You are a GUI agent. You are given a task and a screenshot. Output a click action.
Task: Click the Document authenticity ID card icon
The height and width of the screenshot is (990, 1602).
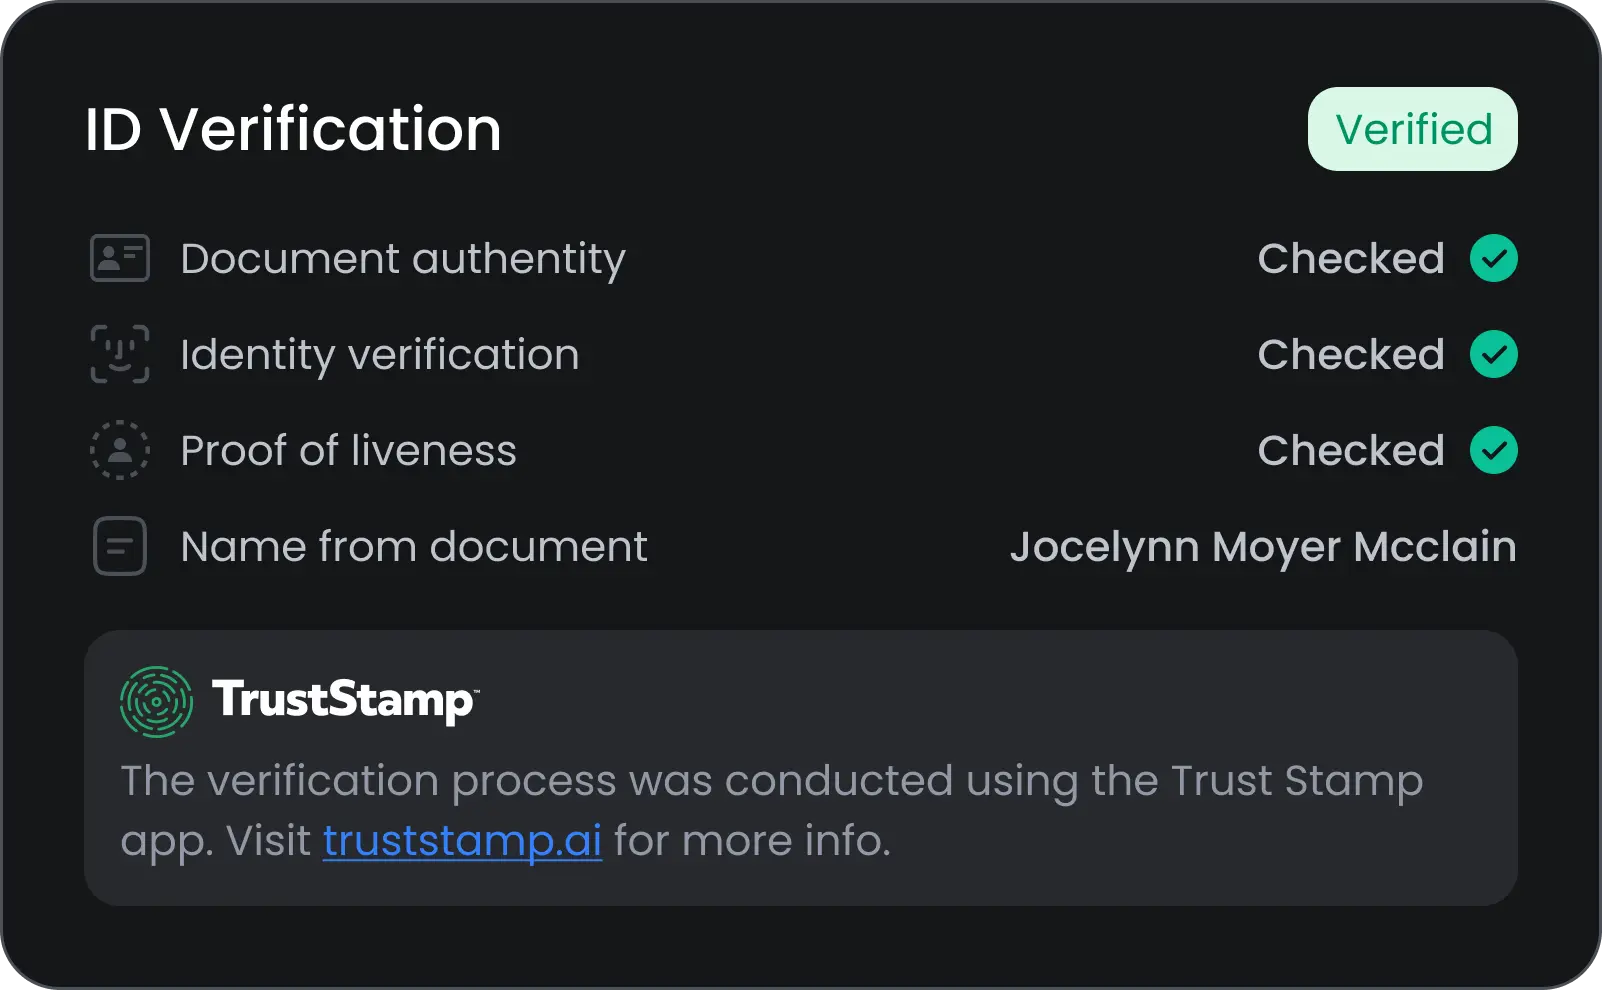click(x=119, y=258)
